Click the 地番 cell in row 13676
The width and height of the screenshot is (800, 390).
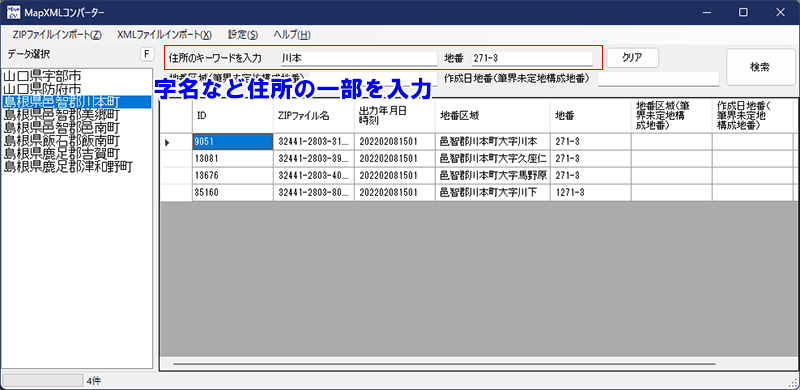(591, 176)
